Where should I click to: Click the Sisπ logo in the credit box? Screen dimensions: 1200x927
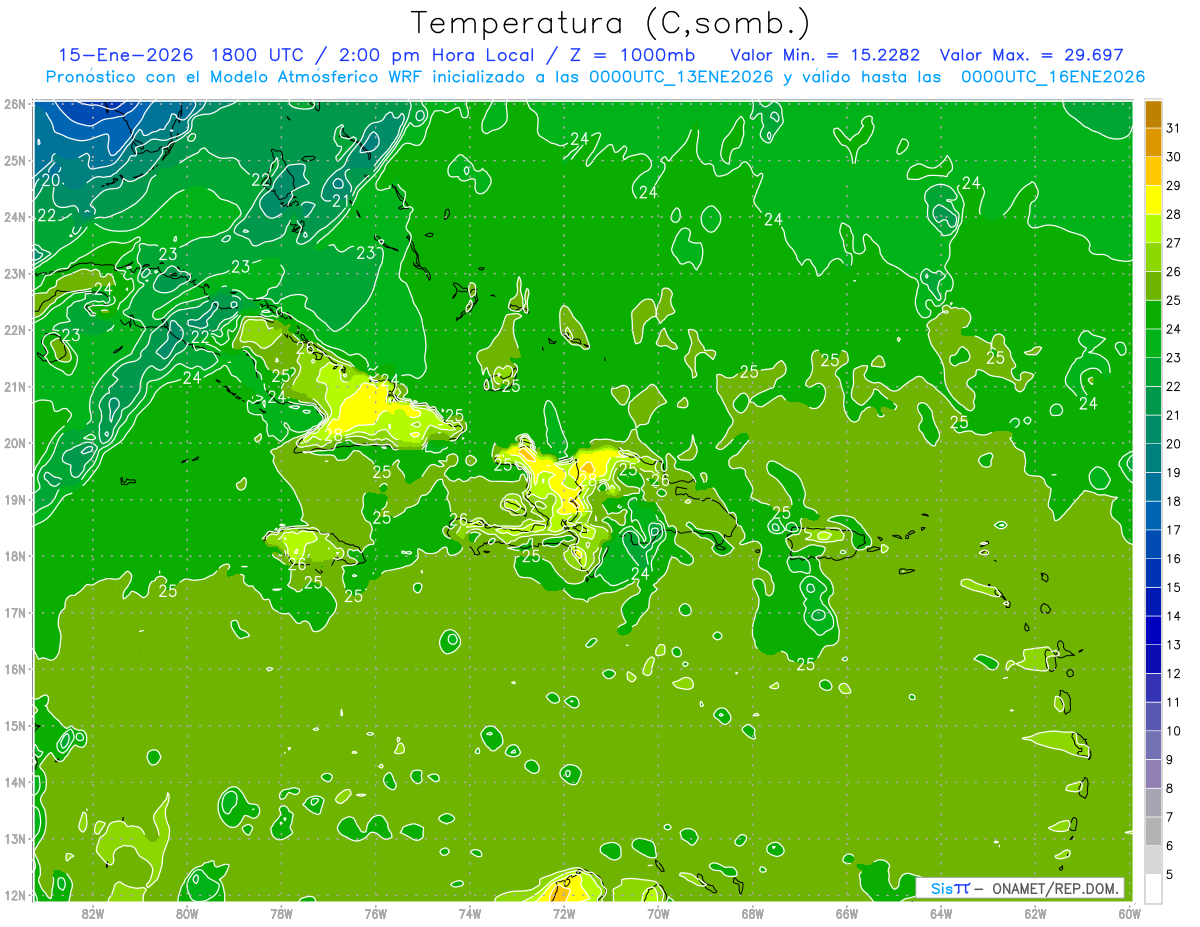[950, 888]
